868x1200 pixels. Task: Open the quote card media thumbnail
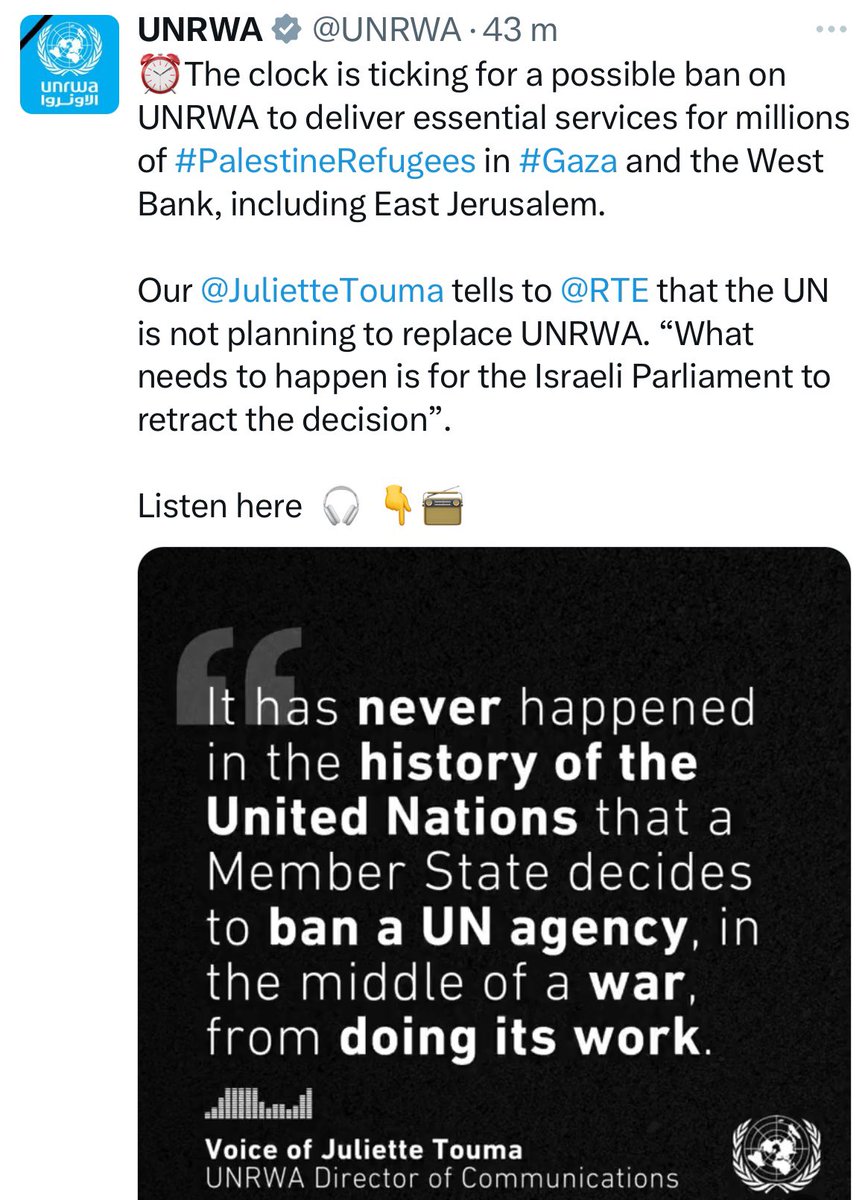(494, 873)
